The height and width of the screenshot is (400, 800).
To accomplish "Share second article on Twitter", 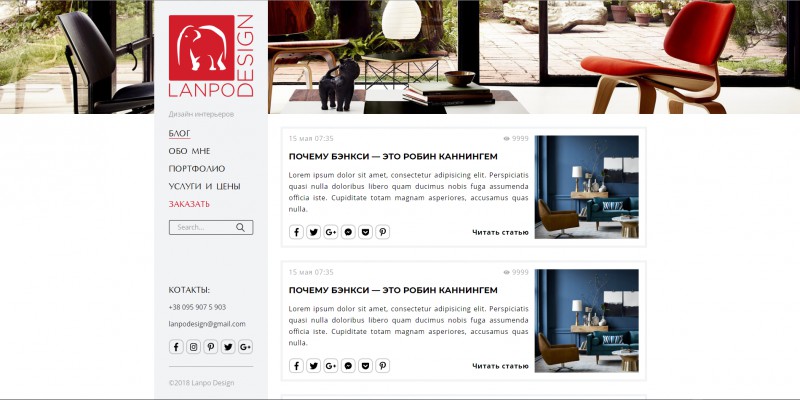I will (x=314, y=366).
